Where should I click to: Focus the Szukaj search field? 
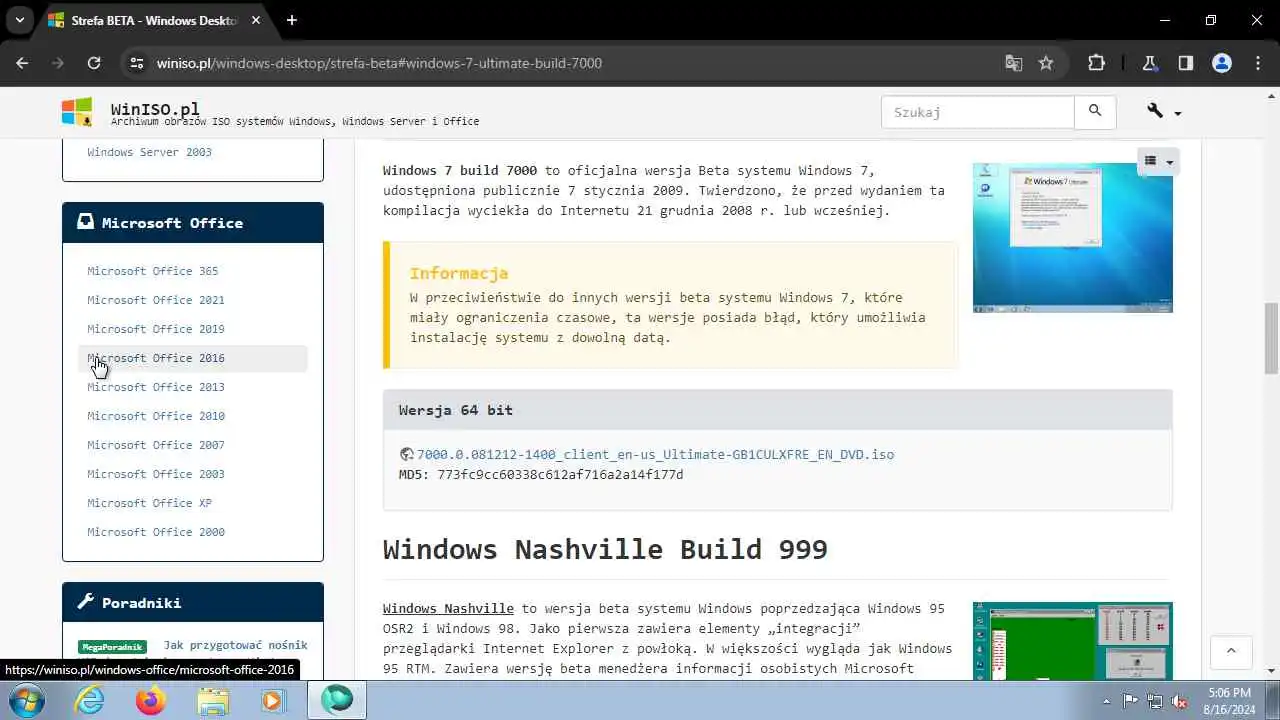978,112
